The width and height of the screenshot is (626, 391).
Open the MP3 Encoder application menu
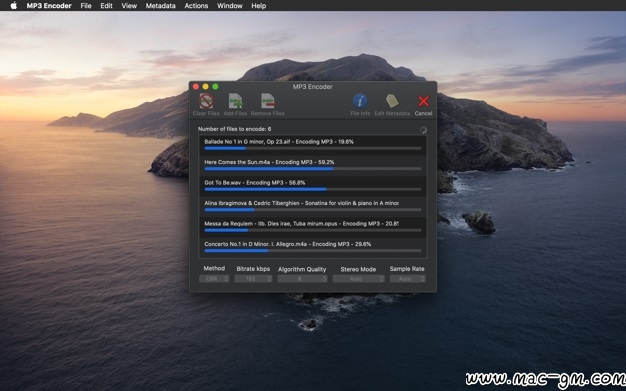[49, 6]
